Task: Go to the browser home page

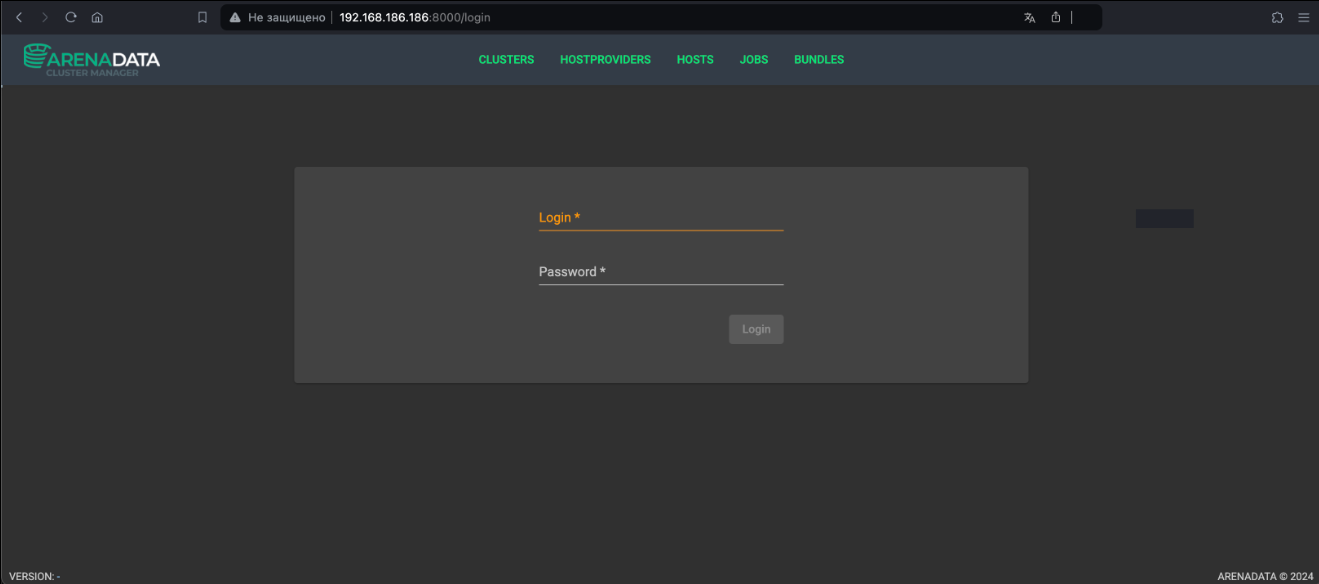Action: 97,17
